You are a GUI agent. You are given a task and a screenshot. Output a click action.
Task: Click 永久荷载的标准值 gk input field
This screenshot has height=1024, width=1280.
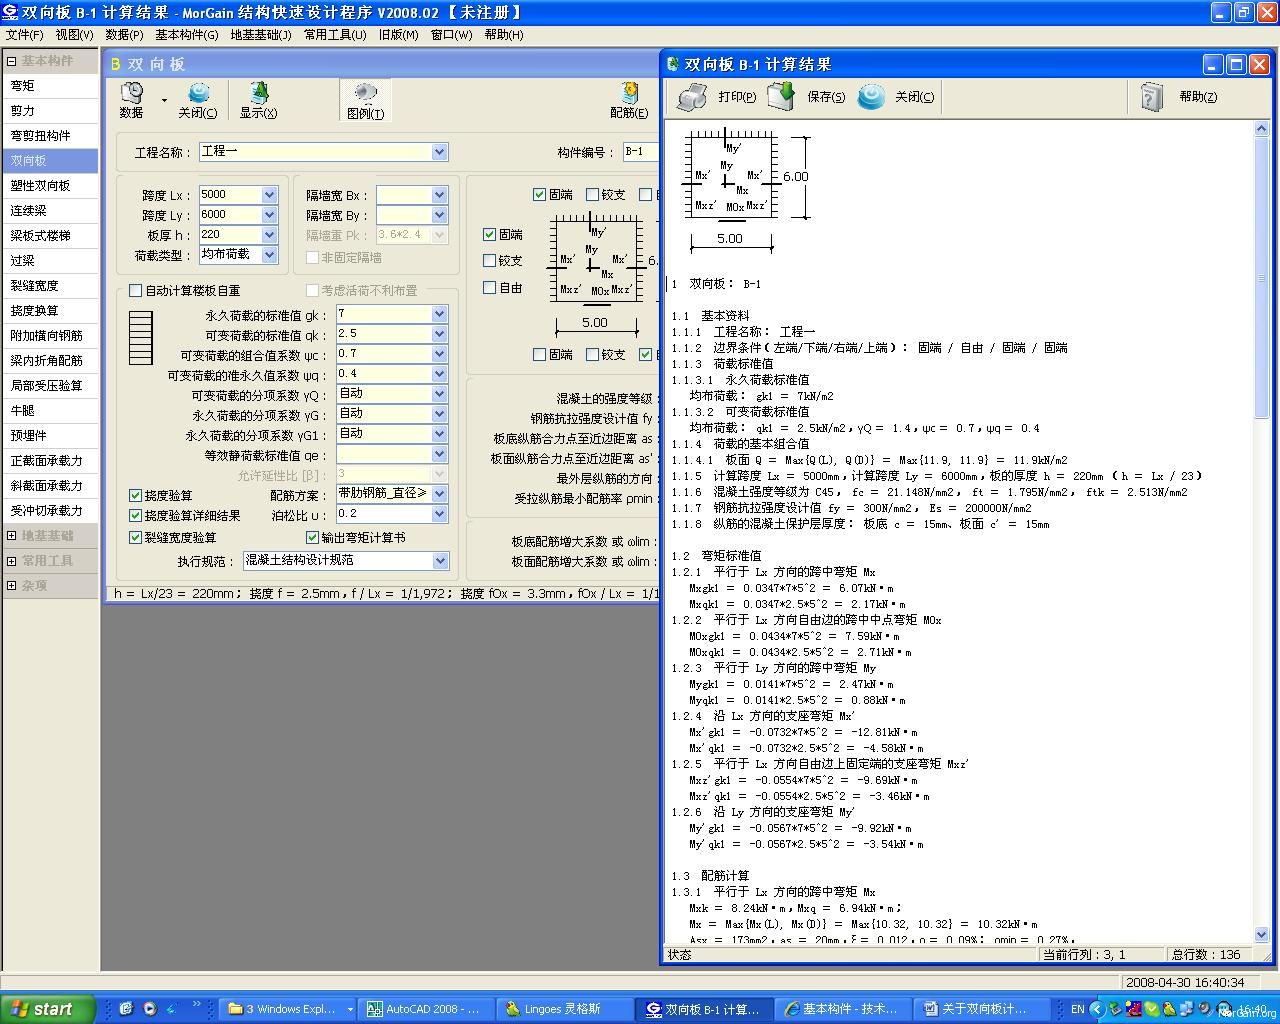[383, 314]
